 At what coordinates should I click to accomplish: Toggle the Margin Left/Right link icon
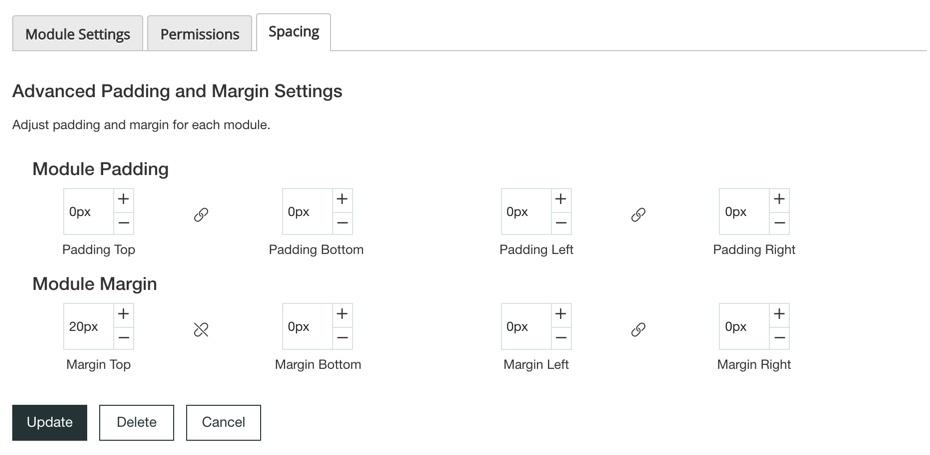click(638, 330)
